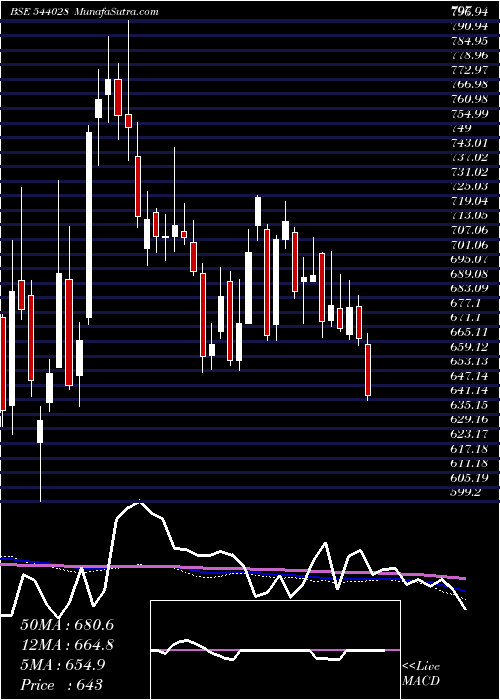Select the 725.03 price level

(472, 187)
